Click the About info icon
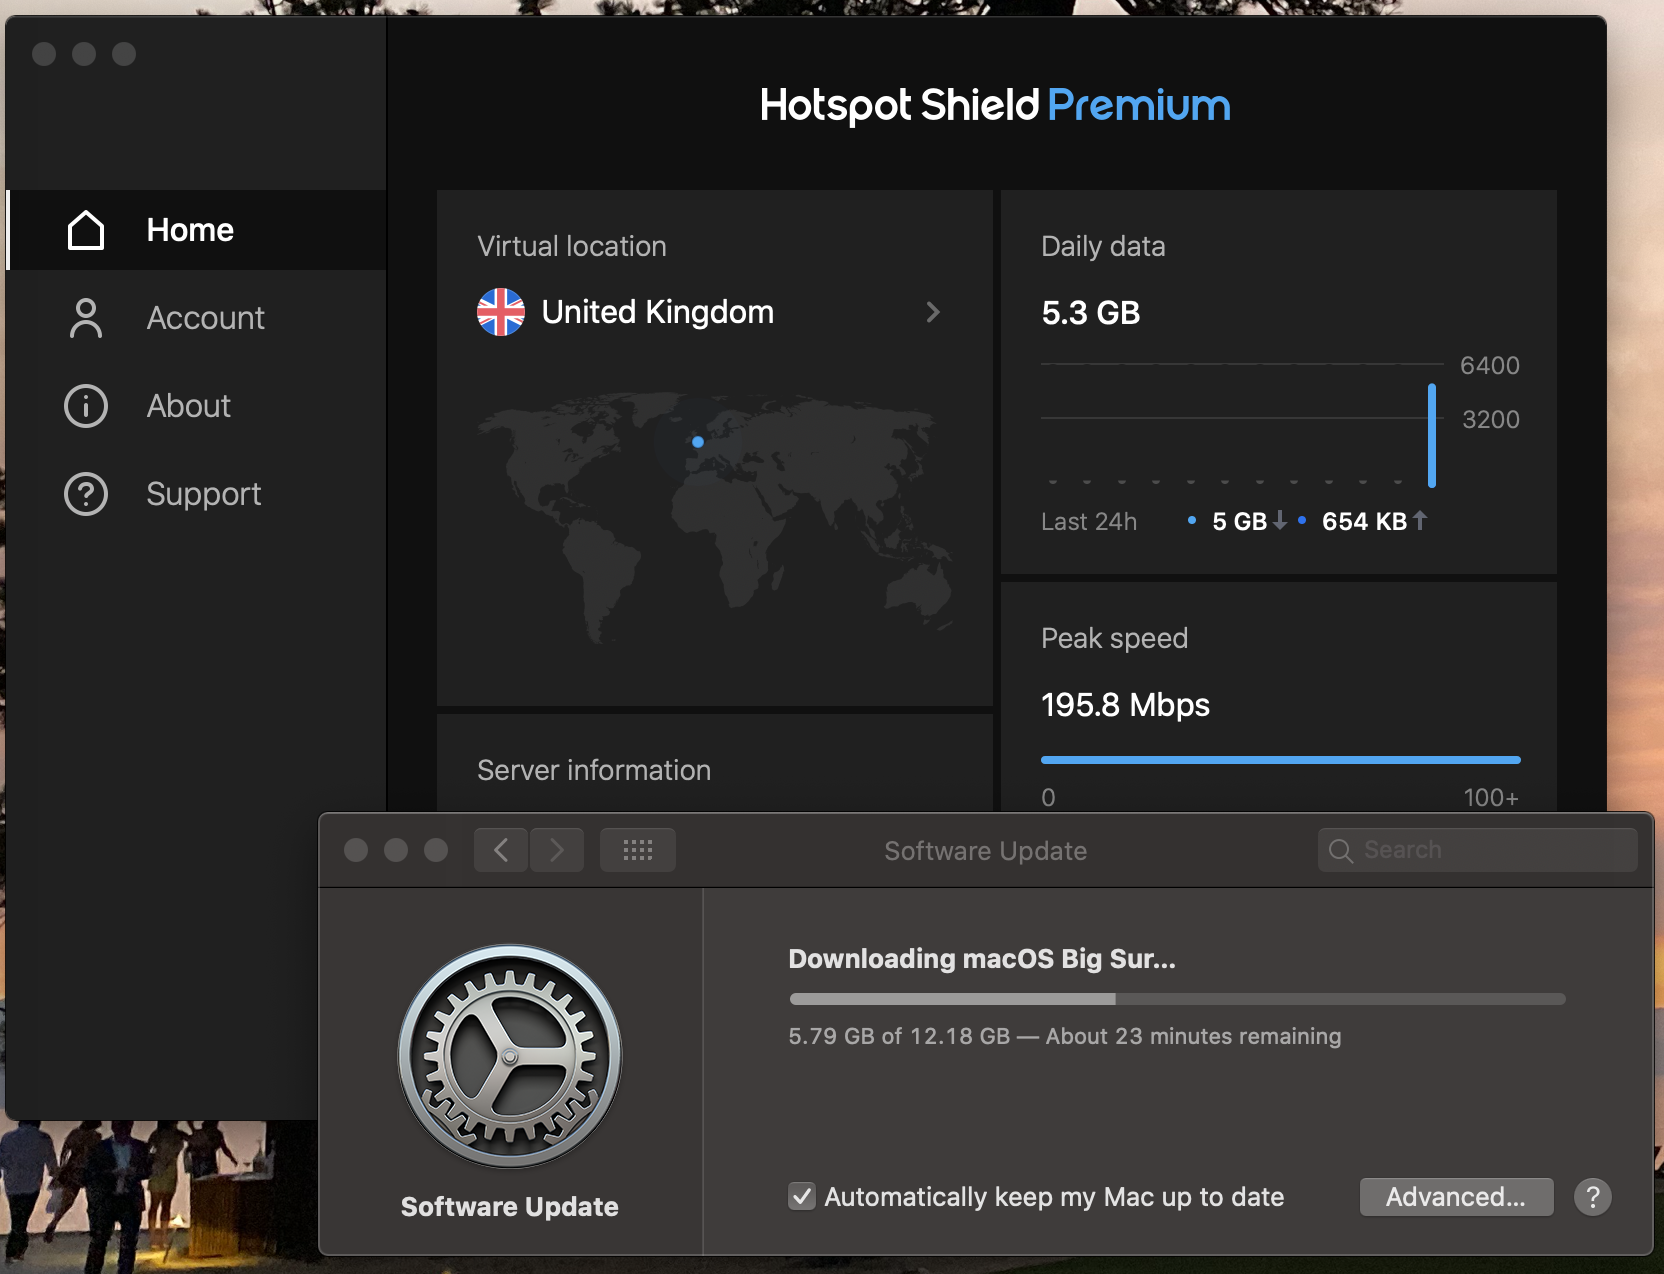Viewport: 1664px width, 1274px height. coord(86,406)
